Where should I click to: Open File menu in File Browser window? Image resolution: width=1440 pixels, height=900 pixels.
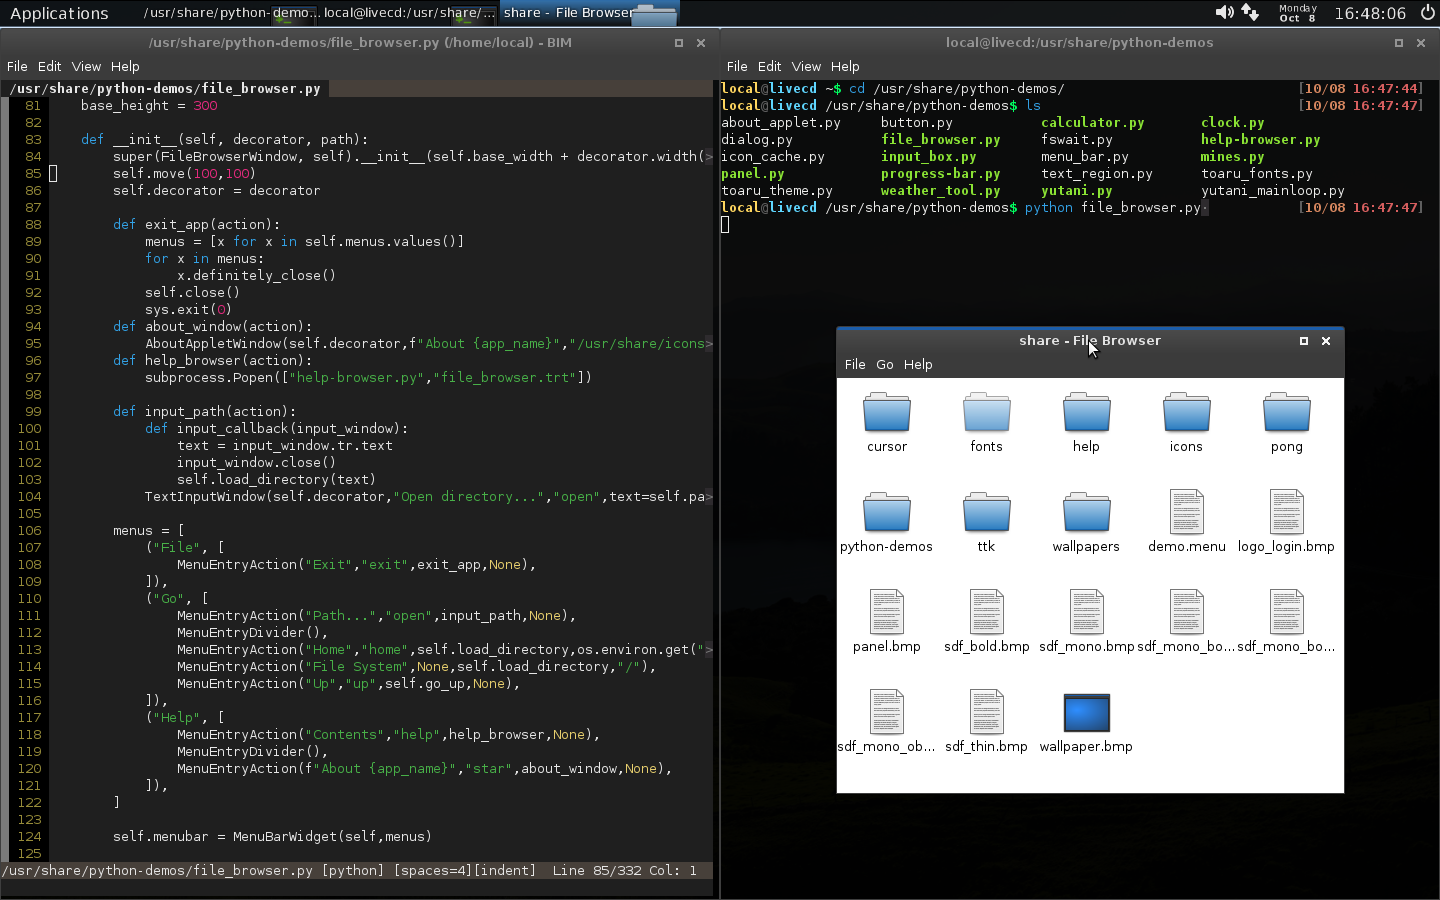click(855, 364)
